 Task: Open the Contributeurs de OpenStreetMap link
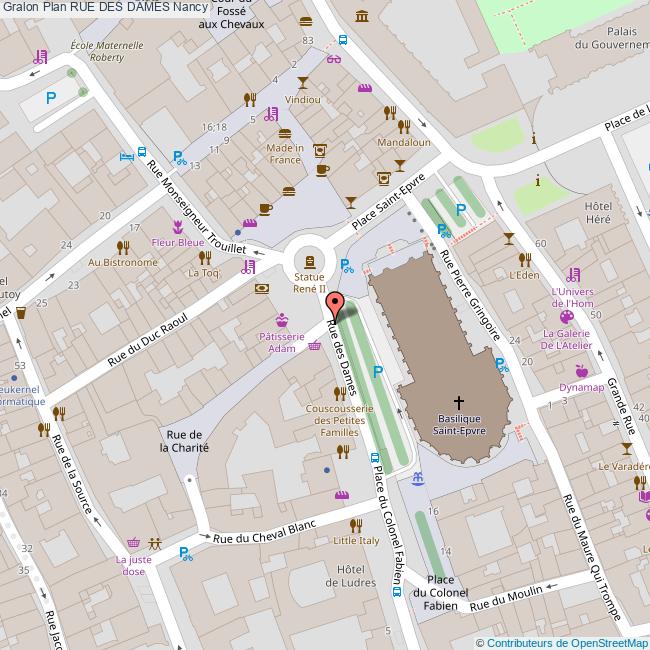point(567,643)
